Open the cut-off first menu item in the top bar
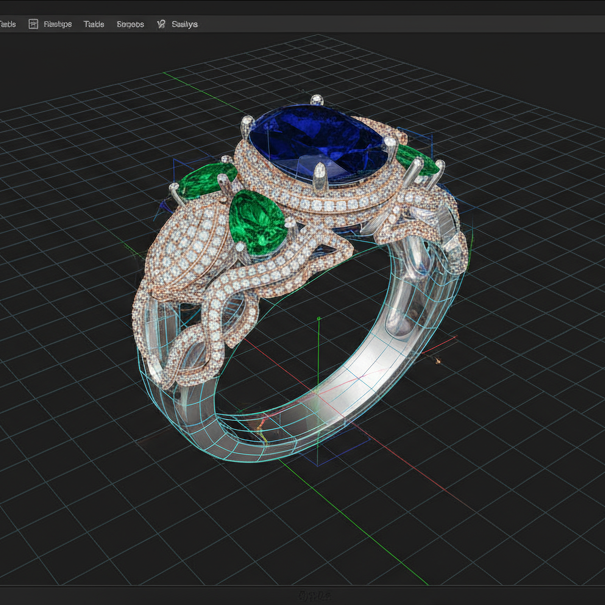605x605 pixels. point(8,24)
